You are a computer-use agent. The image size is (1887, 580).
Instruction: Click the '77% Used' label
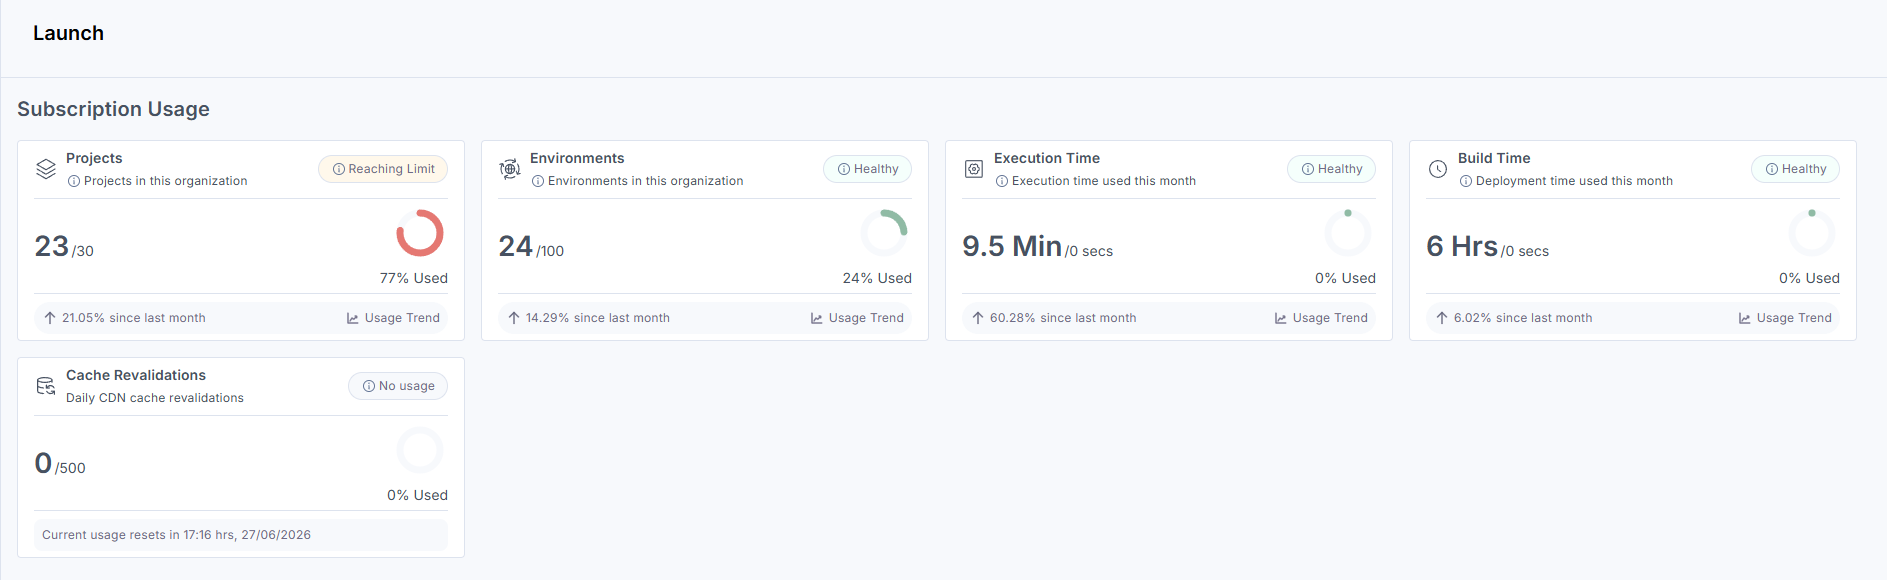(414, 278)
